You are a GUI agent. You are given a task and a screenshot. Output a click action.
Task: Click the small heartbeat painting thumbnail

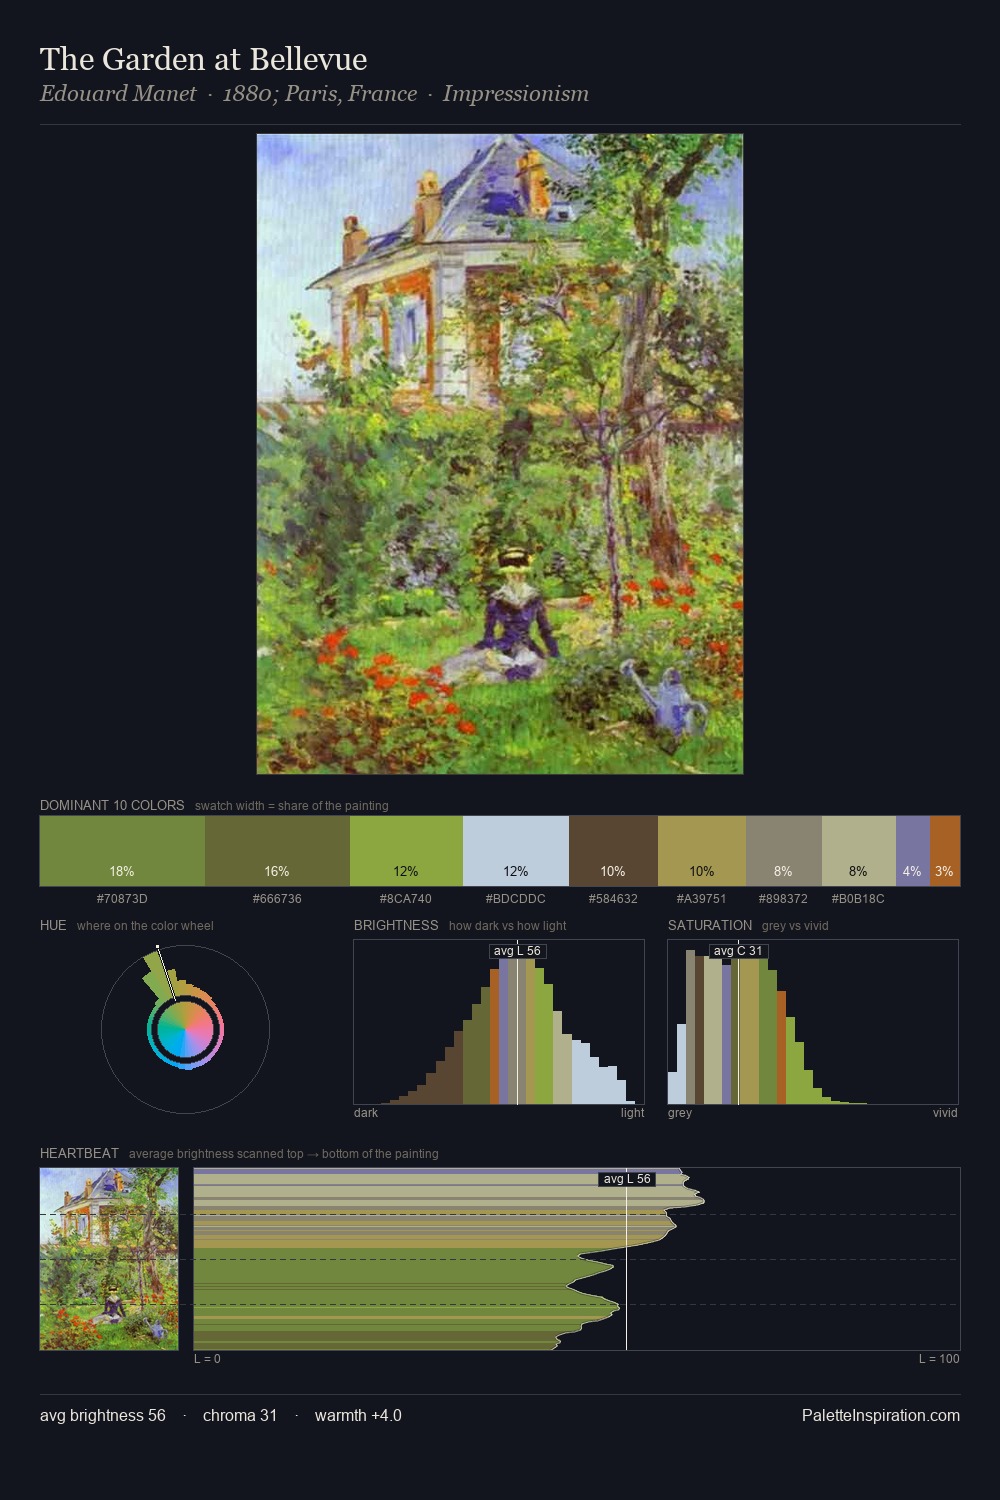pos(109,1259)
